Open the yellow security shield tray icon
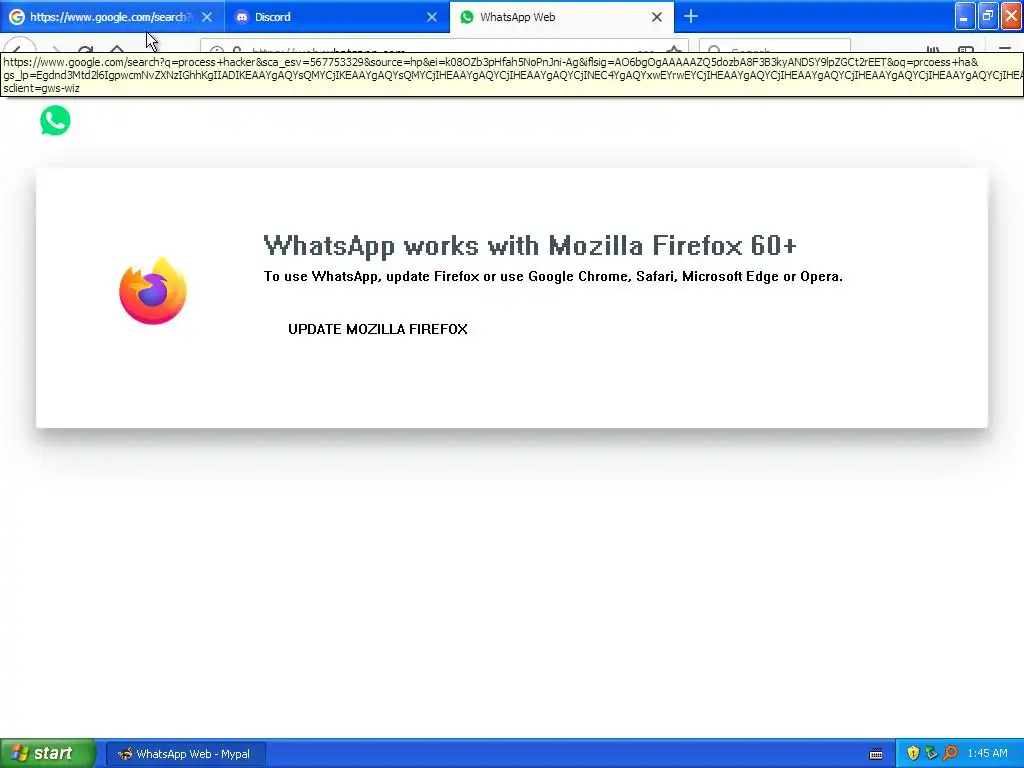Screen dimensions: 1024x768 click(x=913, y=753)
